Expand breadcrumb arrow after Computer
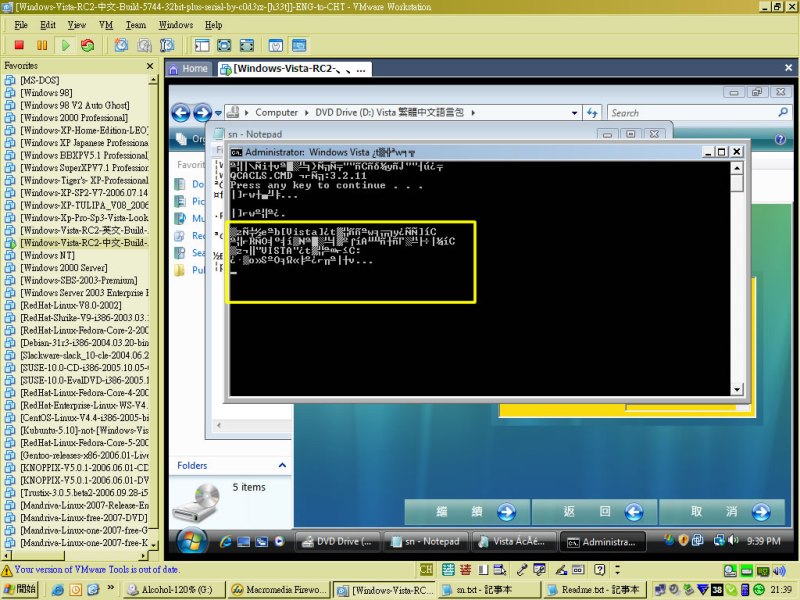Screen dimensions: 800x600 (307, 113)
